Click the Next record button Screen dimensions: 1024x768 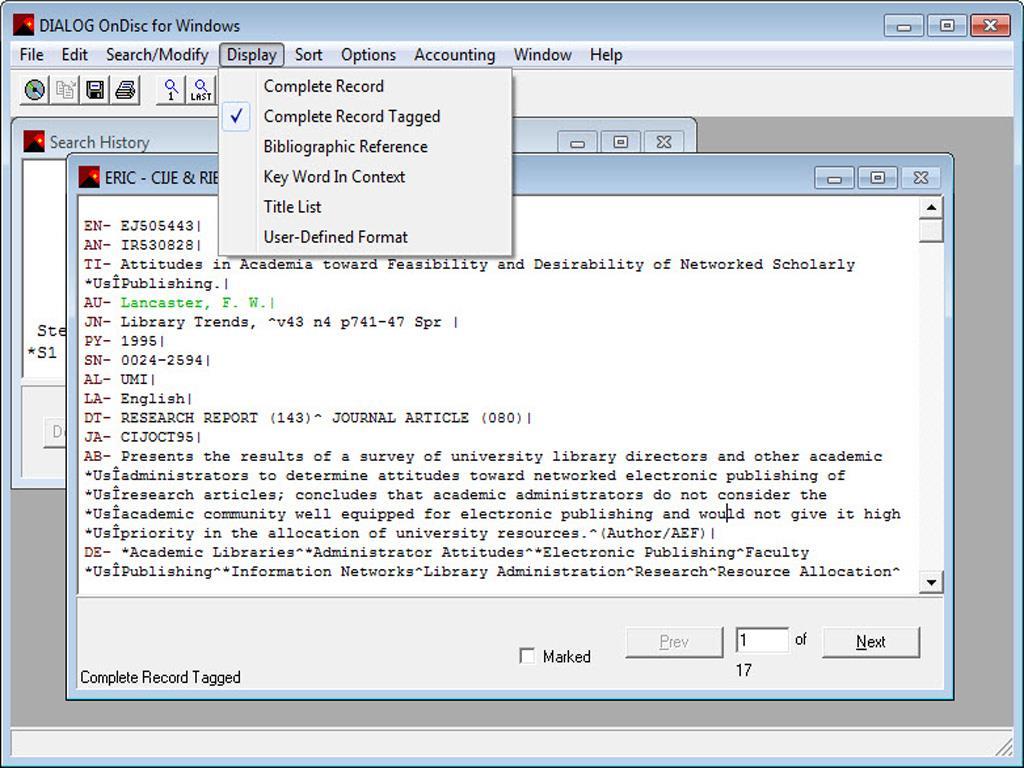pos(871,642)
